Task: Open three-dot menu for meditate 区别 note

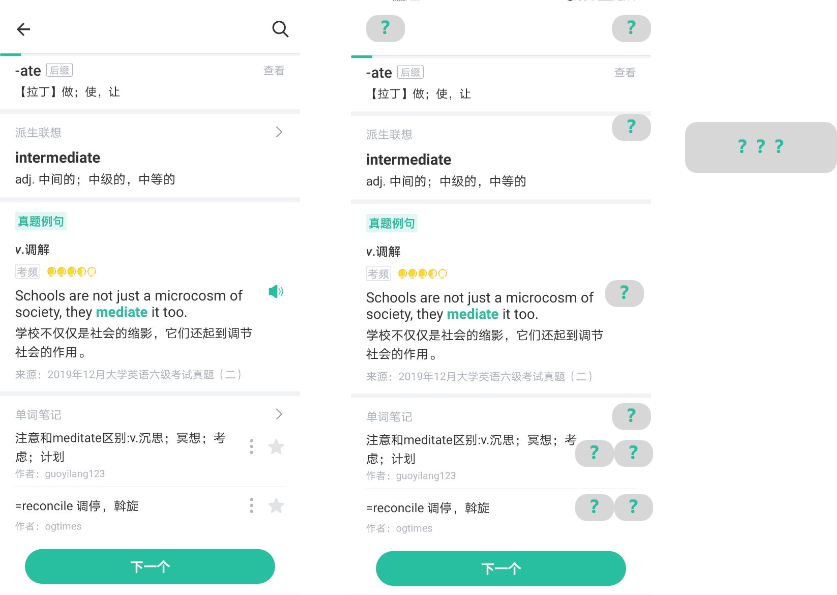Action: point(251,447)
